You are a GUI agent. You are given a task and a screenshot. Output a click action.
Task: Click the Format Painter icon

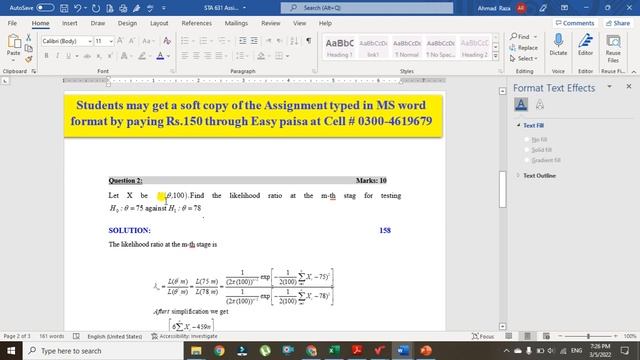29,60
